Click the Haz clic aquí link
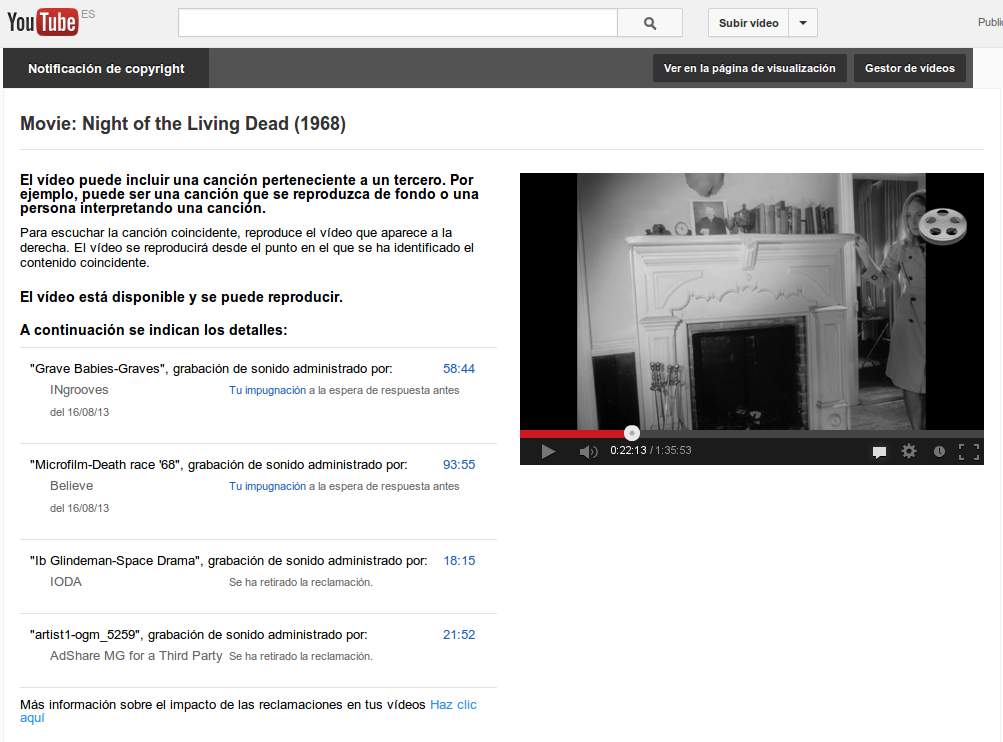Image resolution: width=1003 pixels, height=742 pixels. pyautogui.click(x=453, y=705)
